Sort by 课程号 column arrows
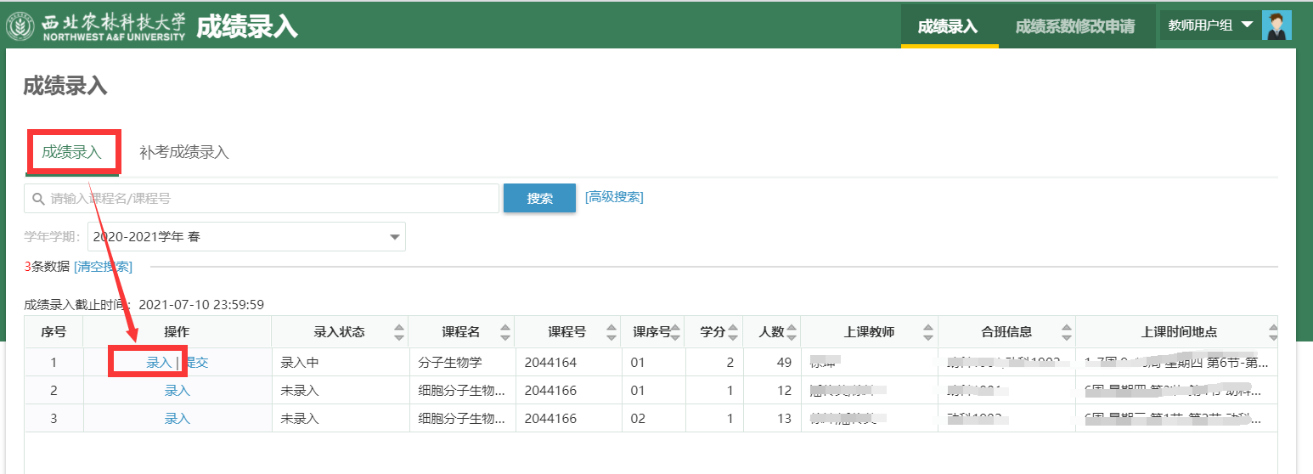Viewport: 1313px width, 474px height. click(610, 333)
